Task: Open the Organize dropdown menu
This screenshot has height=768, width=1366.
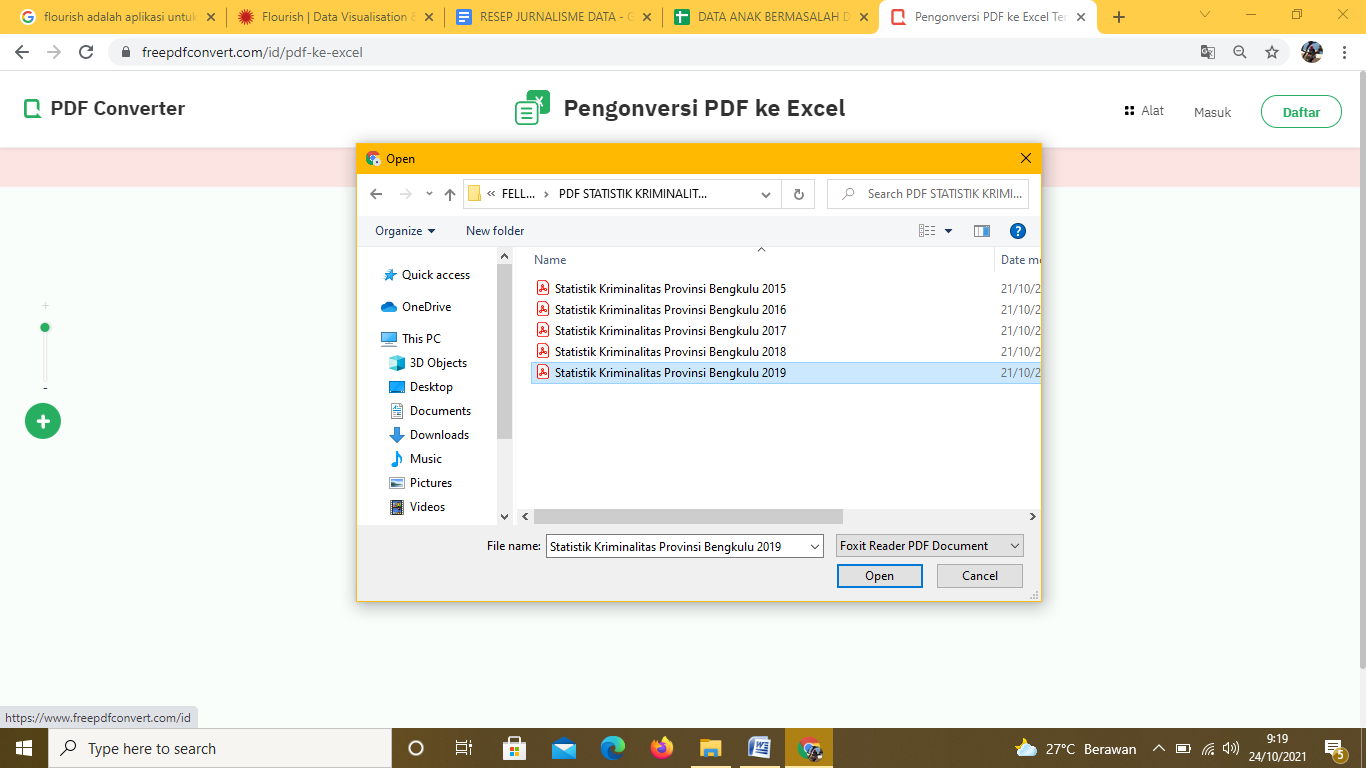Action: (x=405, y=231)
